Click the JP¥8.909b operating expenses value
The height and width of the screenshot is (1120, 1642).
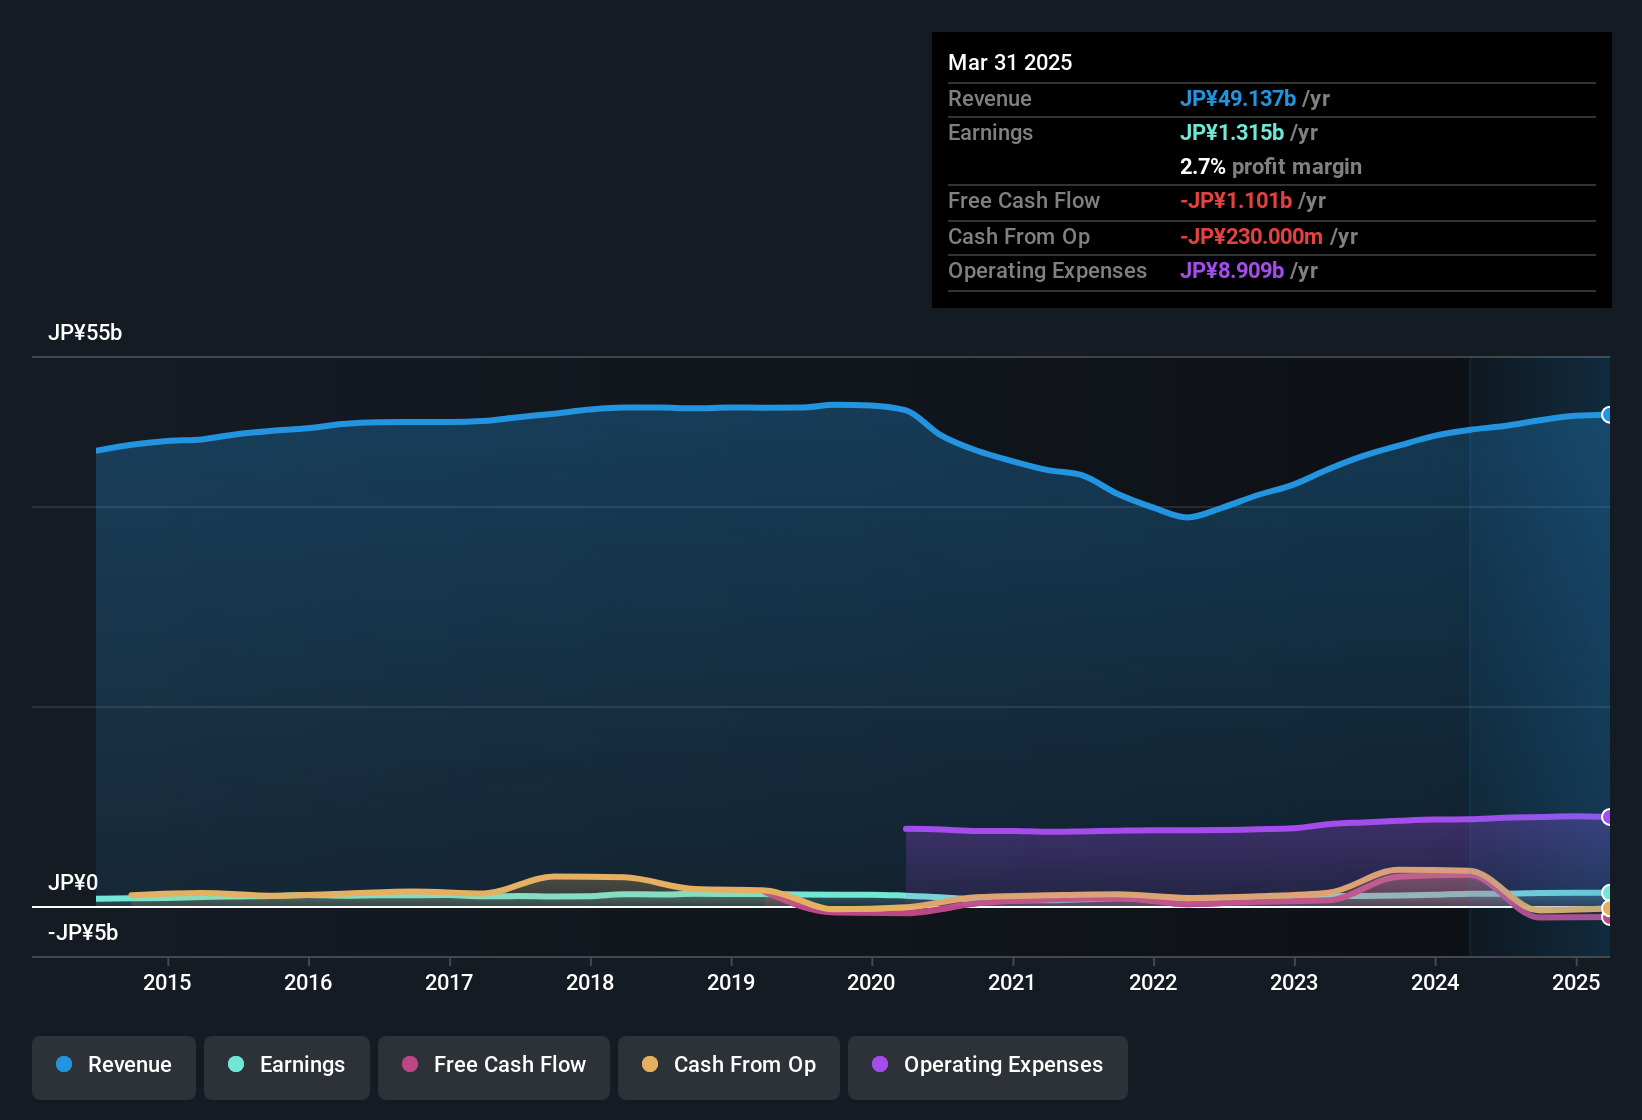[1232, 270]
